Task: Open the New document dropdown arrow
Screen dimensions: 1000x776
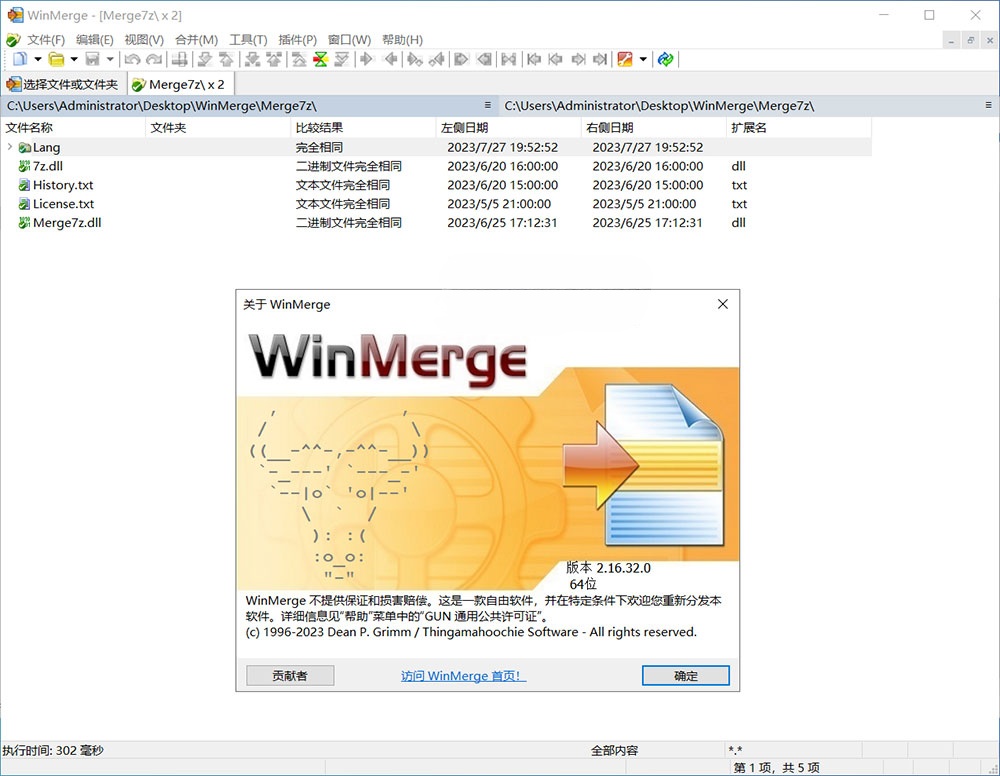Action: tap(38, 59)
